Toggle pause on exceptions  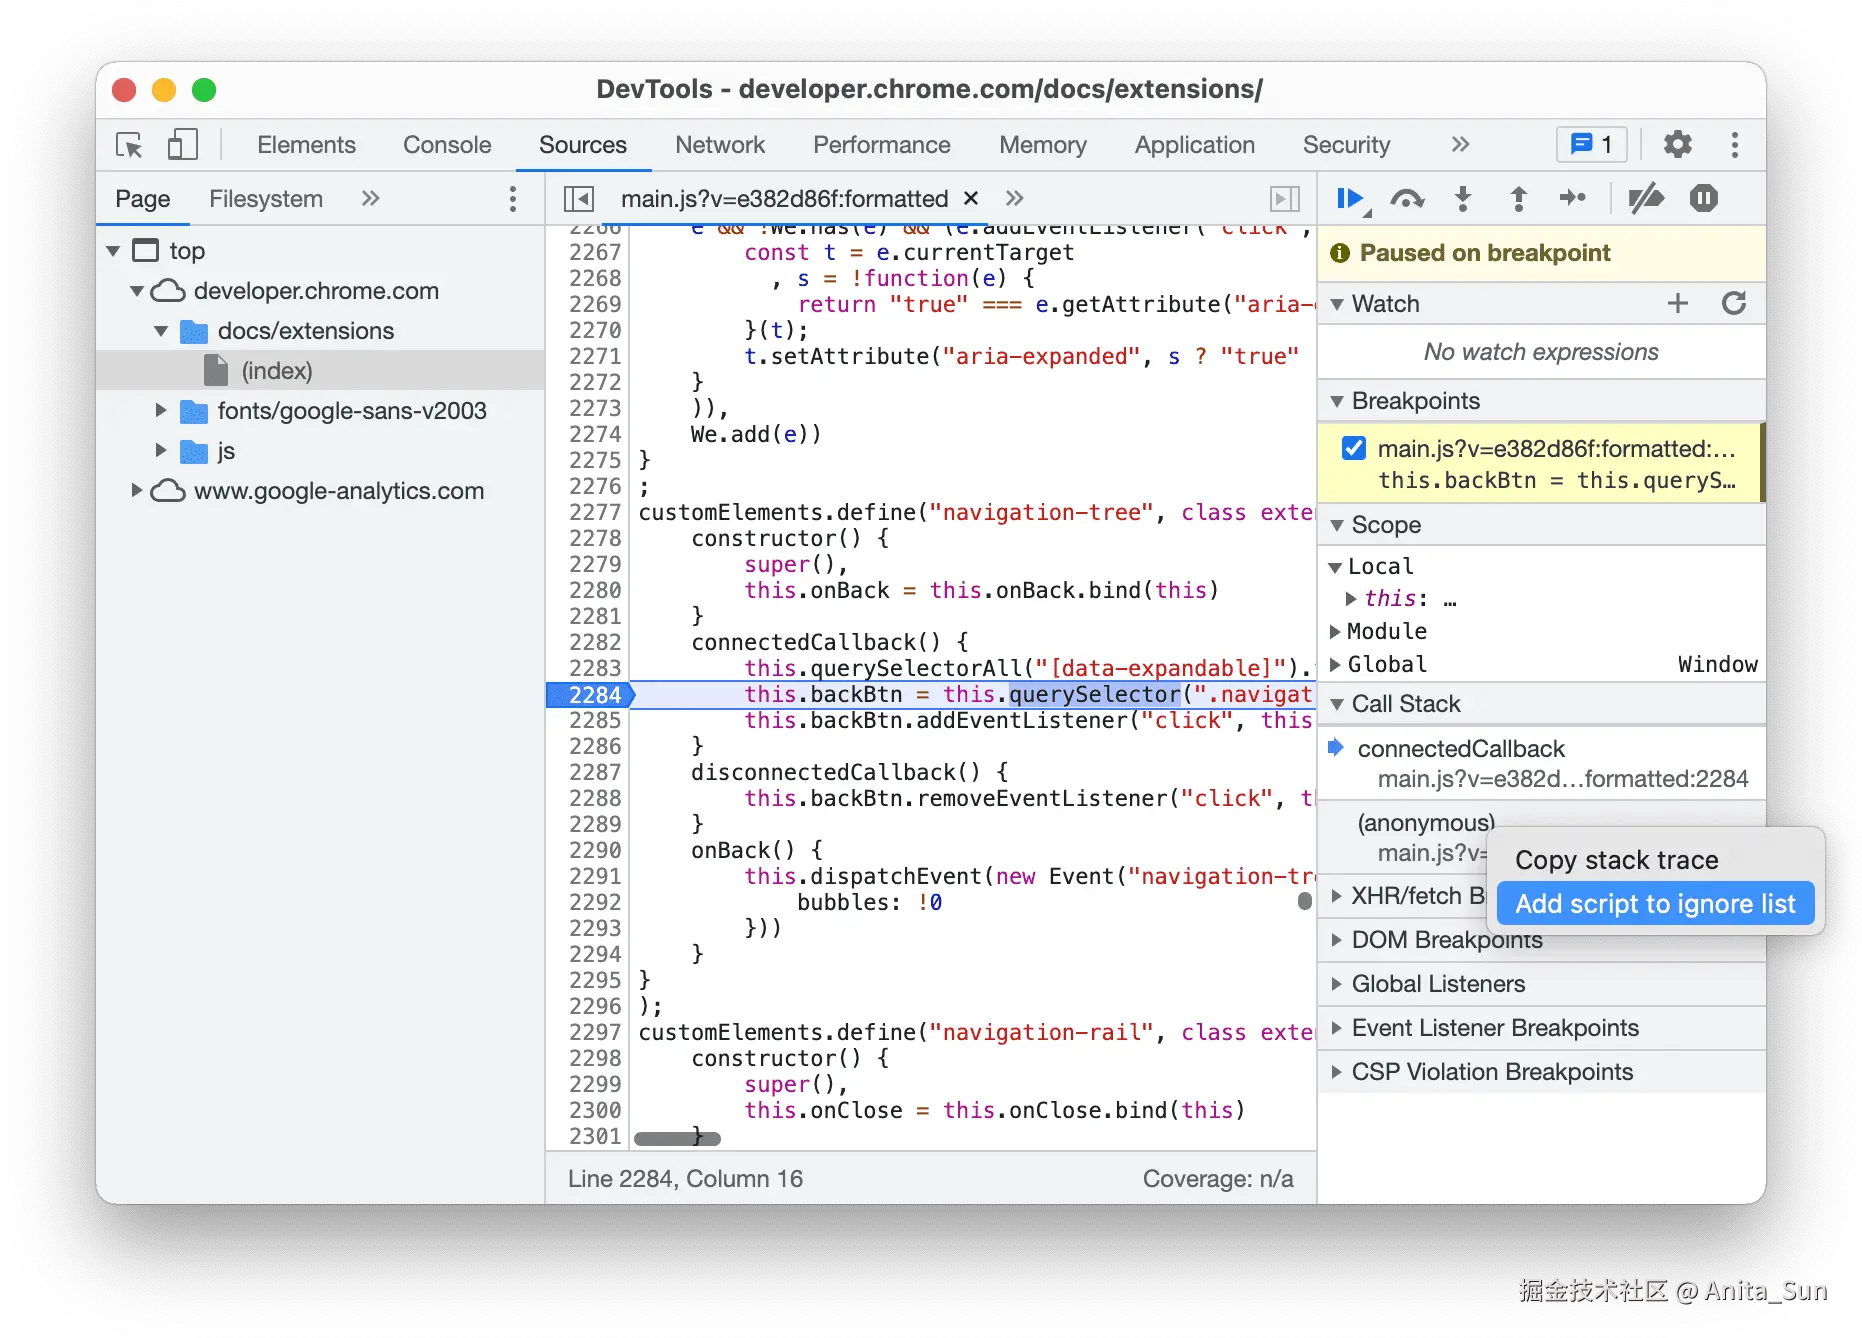pos(1704,199)
